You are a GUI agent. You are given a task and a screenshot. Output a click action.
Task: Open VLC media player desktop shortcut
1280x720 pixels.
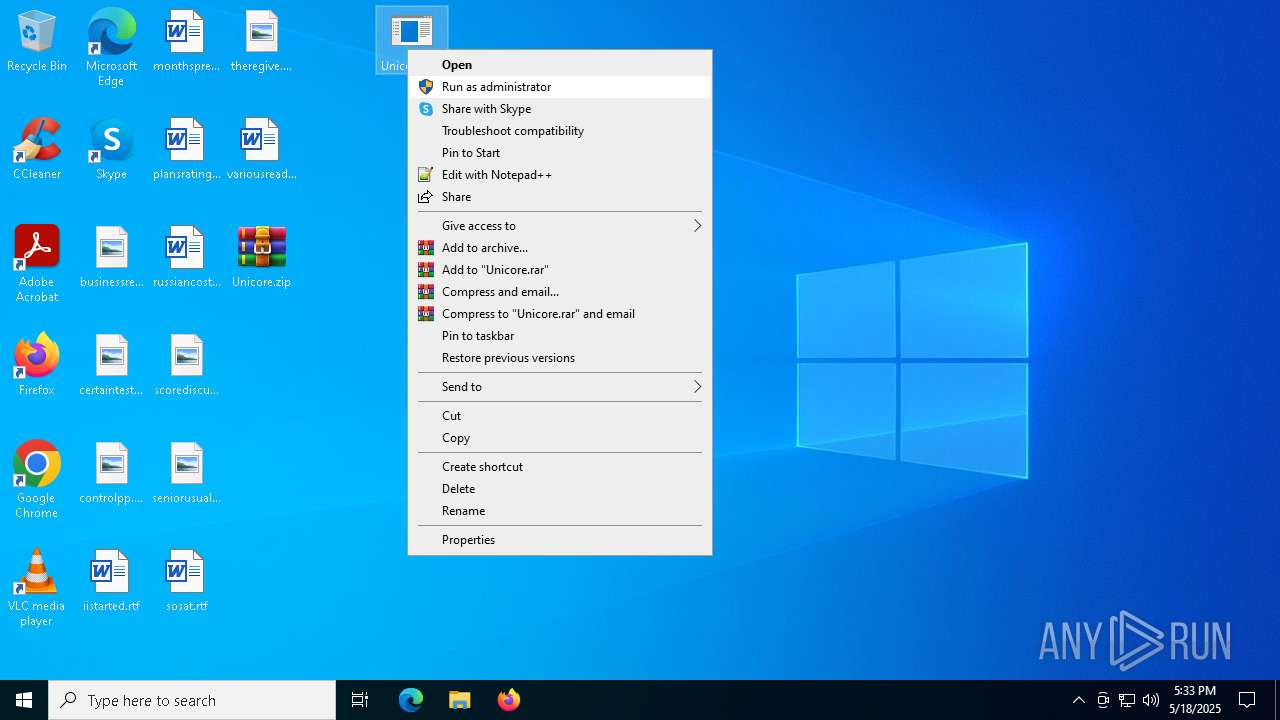click(x=36, y=588)
